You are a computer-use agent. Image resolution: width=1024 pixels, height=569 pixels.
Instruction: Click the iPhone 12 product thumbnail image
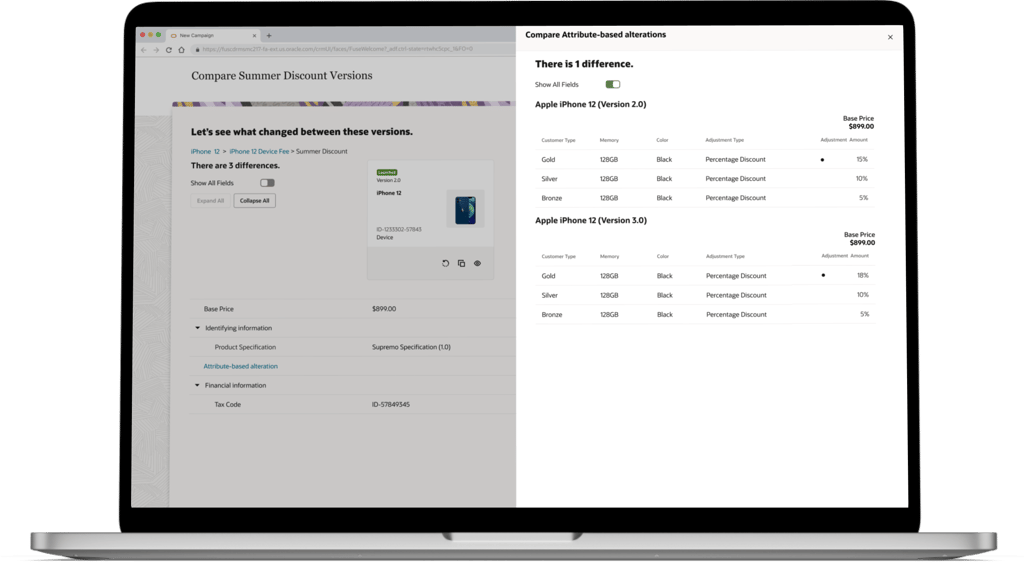coord(465,210)
